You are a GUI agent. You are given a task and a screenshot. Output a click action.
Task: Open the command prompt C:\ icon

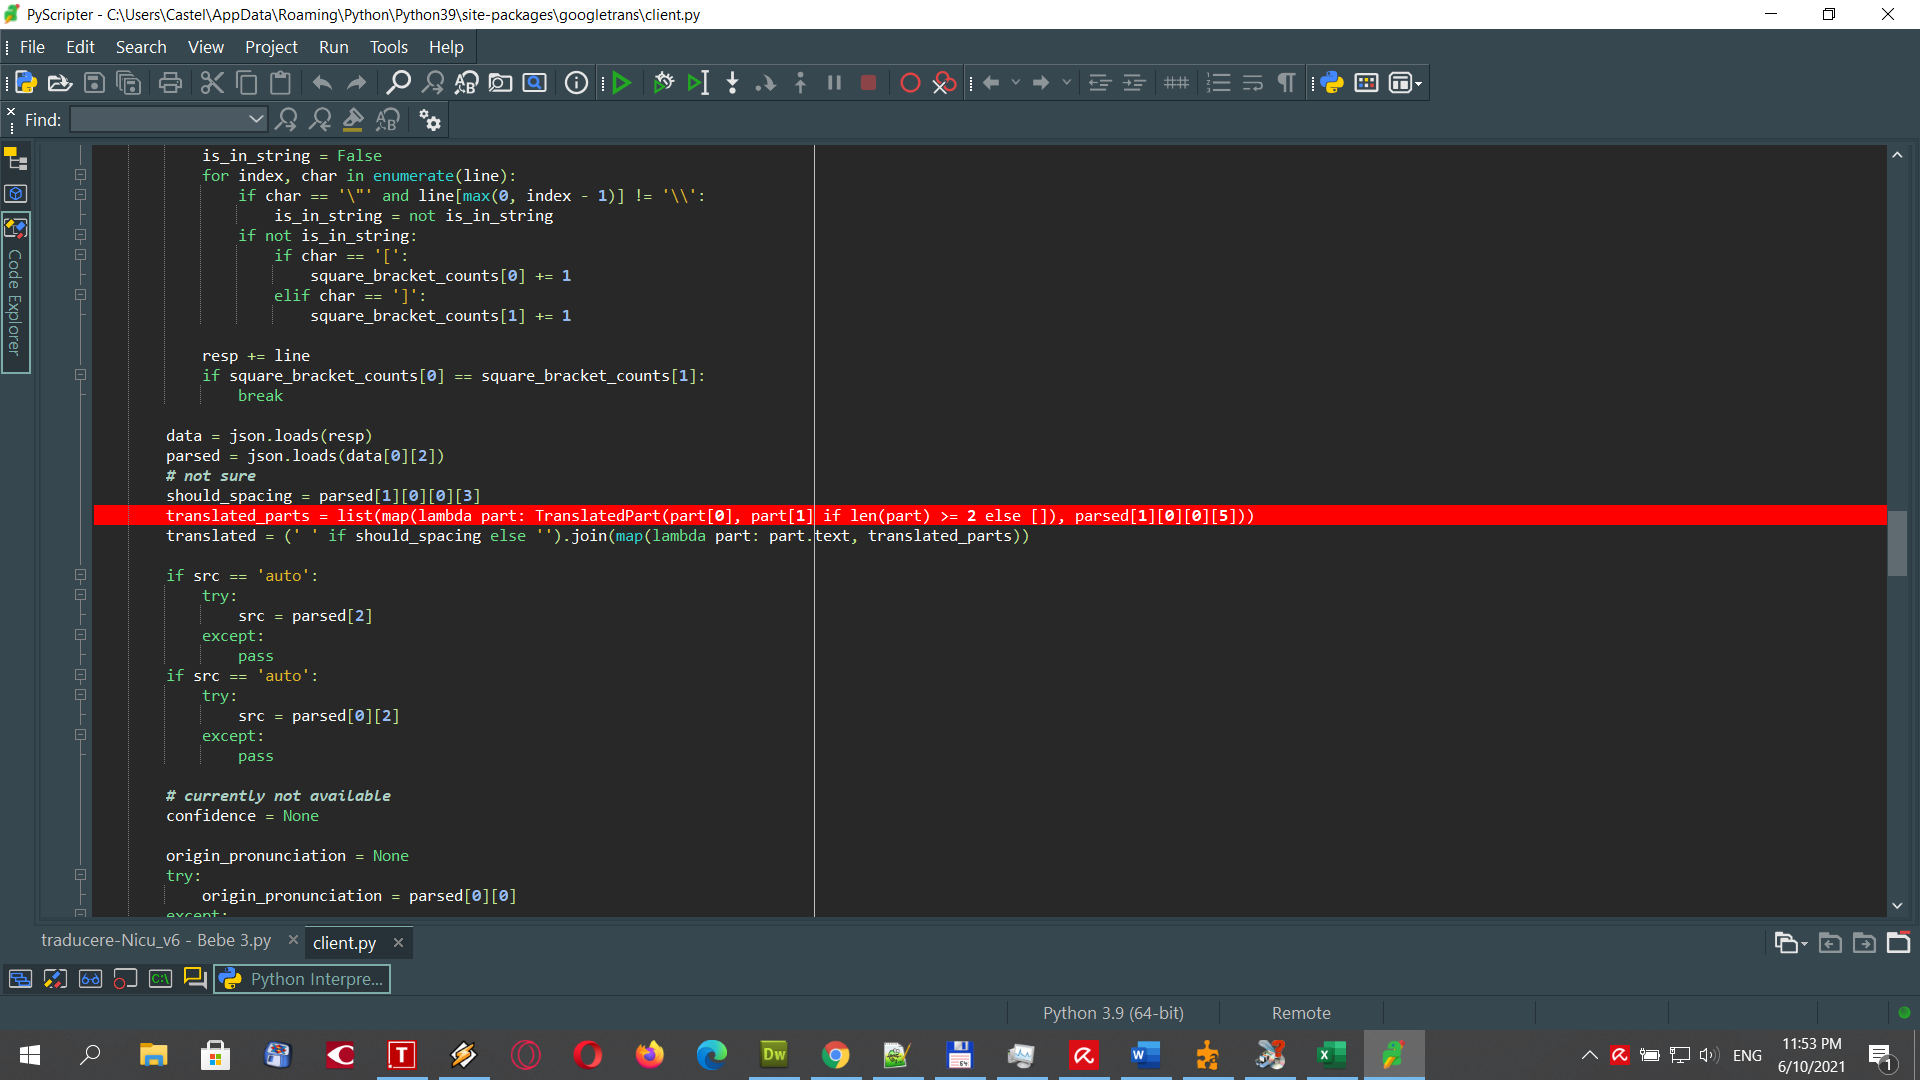coord(160,979)
